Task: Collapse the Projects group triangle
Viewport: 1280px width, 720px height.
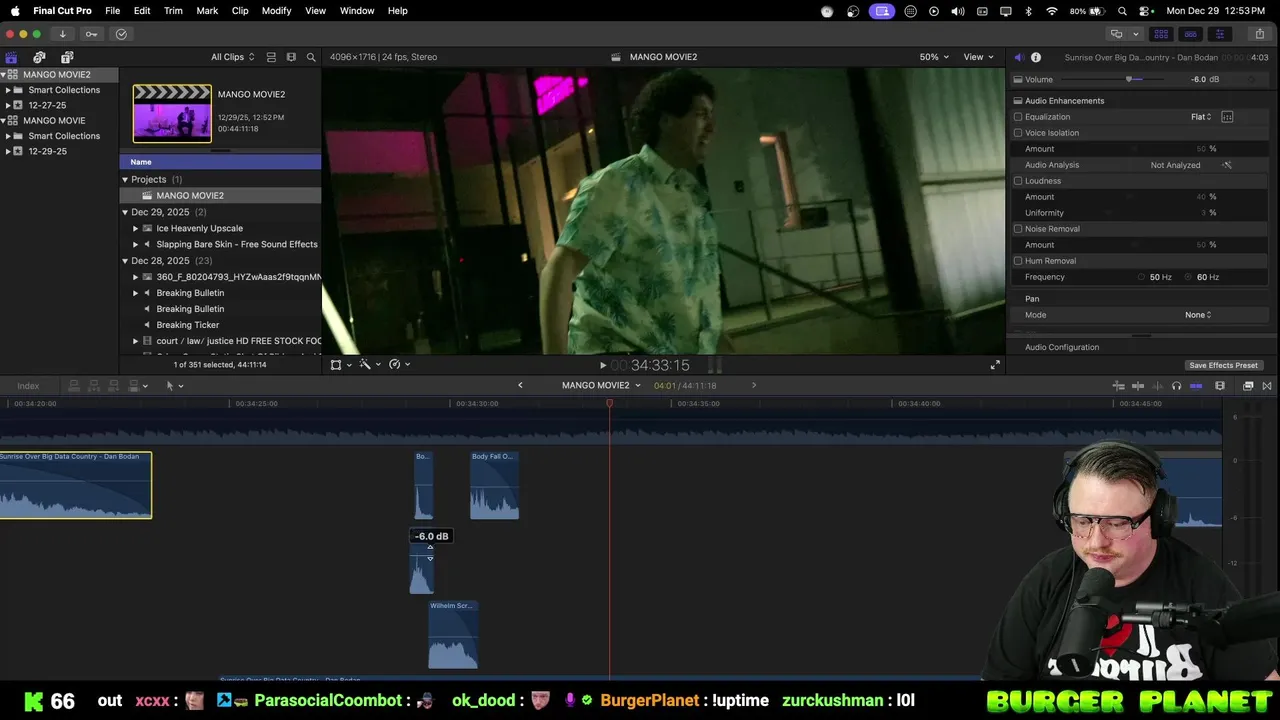Action: click(x=125, y=180)
